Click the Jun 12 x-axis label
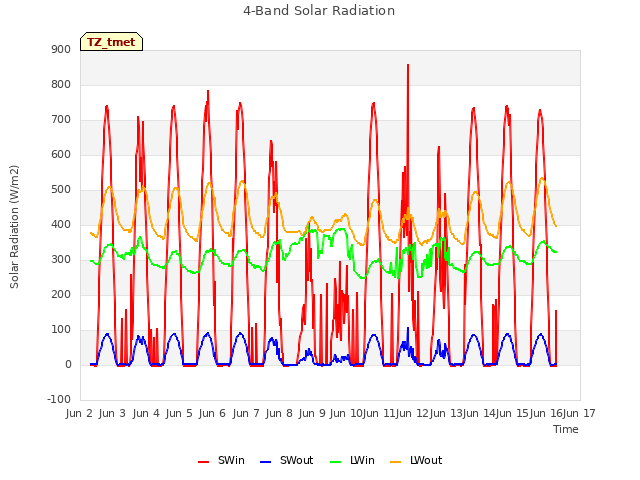Viewport: 640px width, 480px height. 413,413
